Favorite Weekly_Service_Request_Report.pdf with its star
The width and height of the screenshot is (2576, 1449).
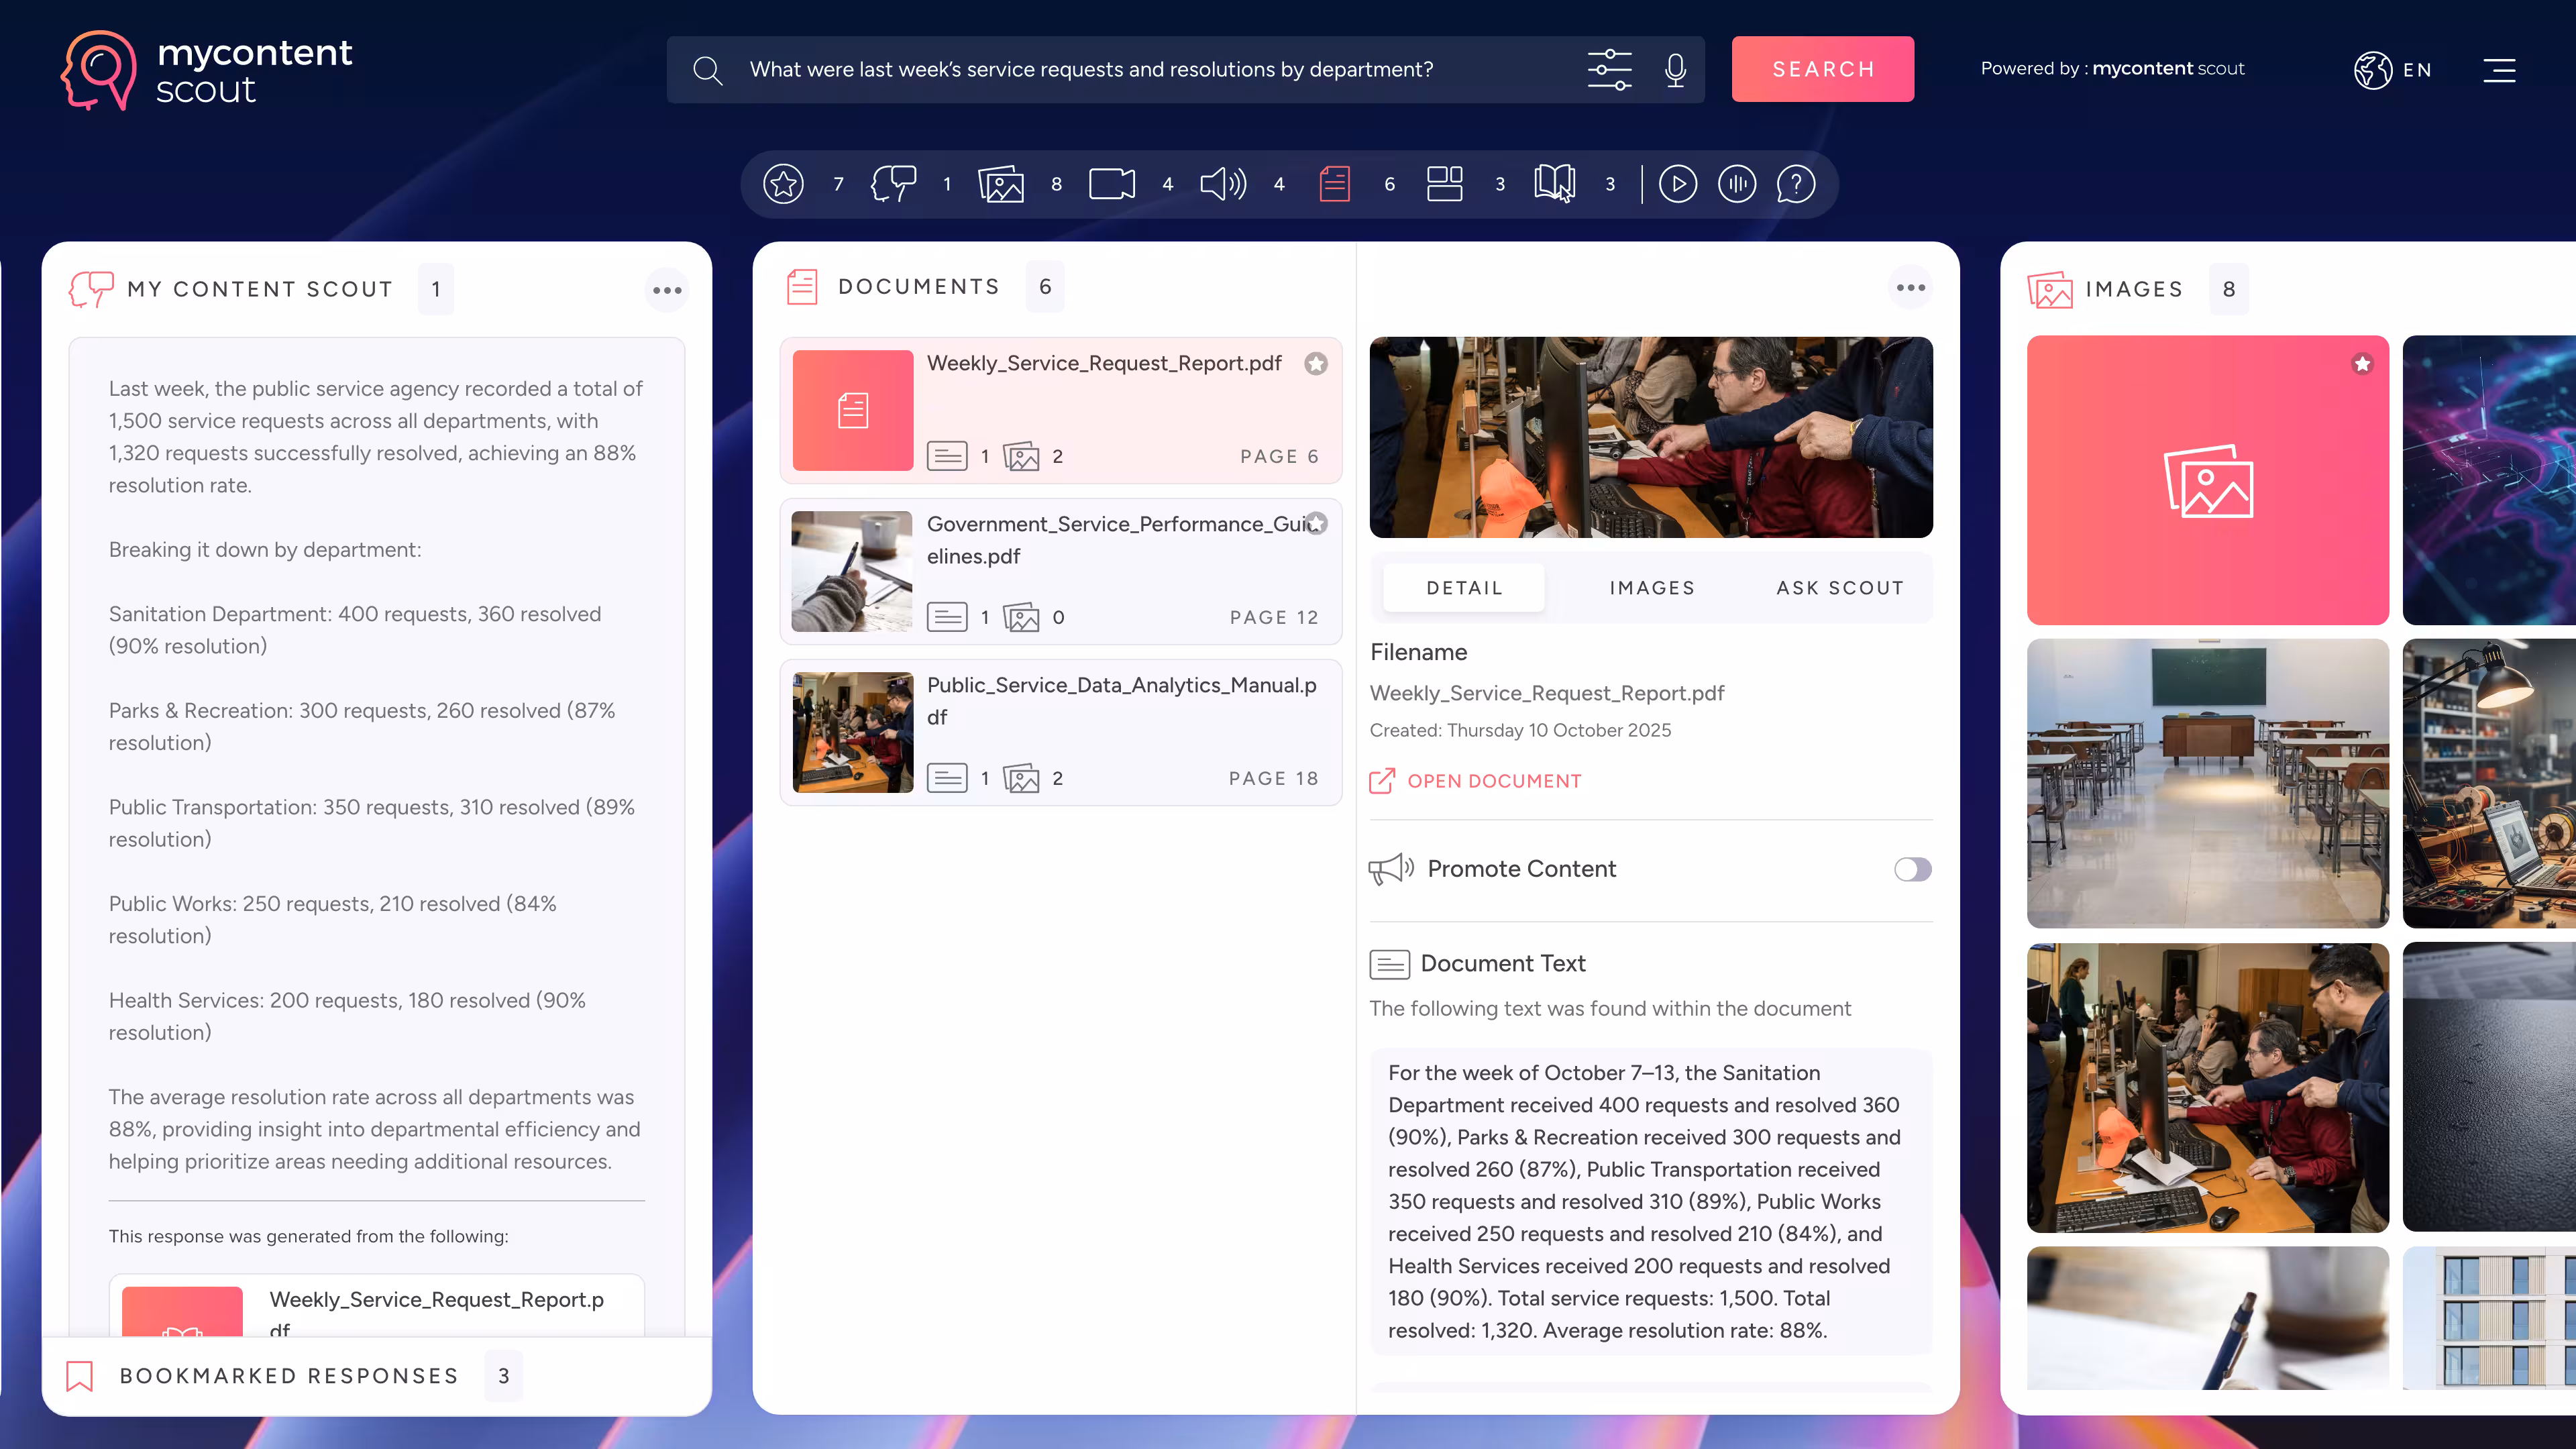[1315, 364]
